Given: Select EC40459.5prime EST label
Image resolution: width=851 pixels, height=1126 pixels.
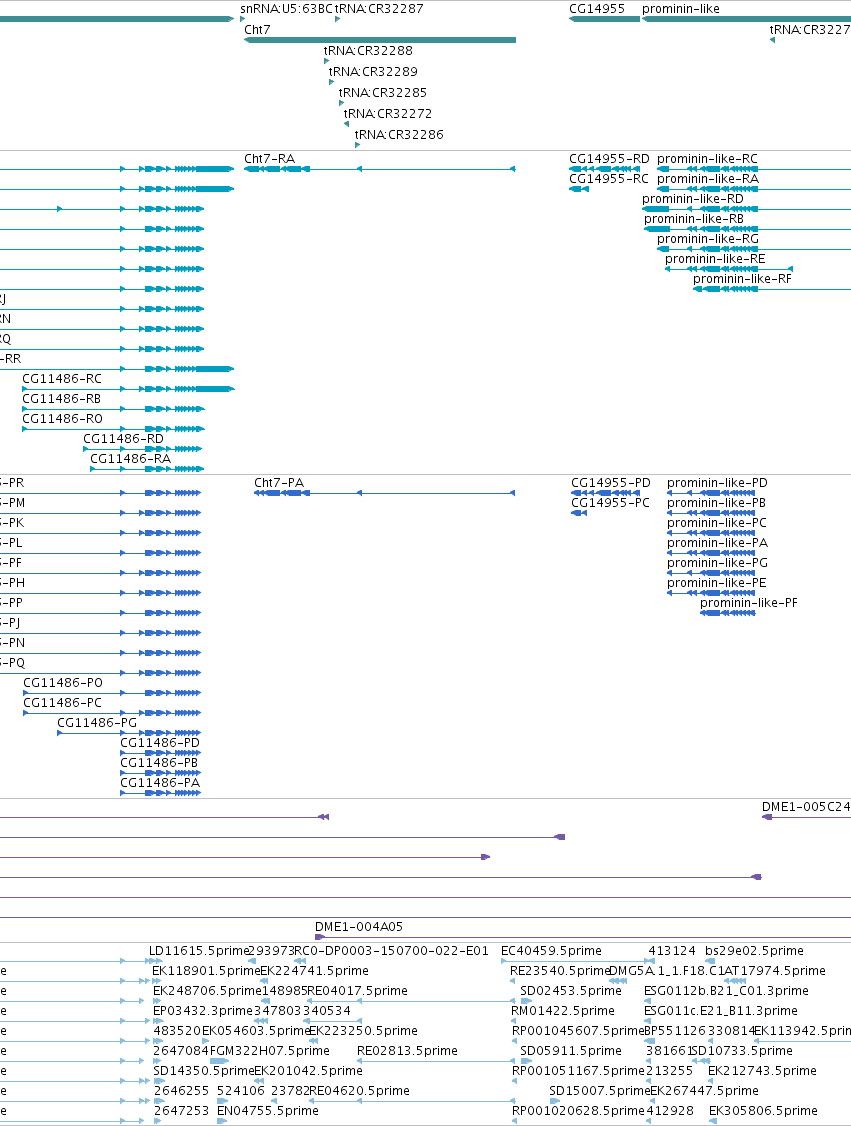Looking at the screenshot, I should coord(552,951).
